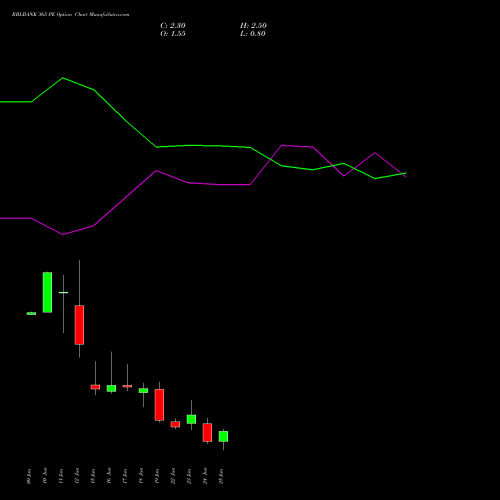This screenshot has height=500, width=500.
Task: Click the RBLBANK 365 PE Options chart title
Action: coord(70,15)
